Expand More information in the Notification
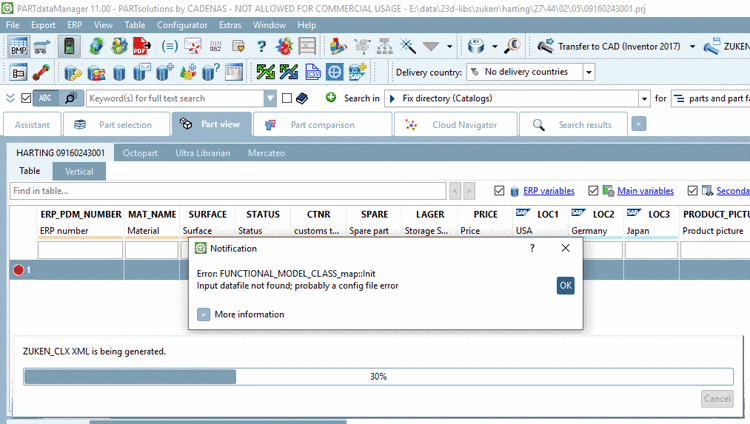 pyautogui.click(x=203, y=314)
